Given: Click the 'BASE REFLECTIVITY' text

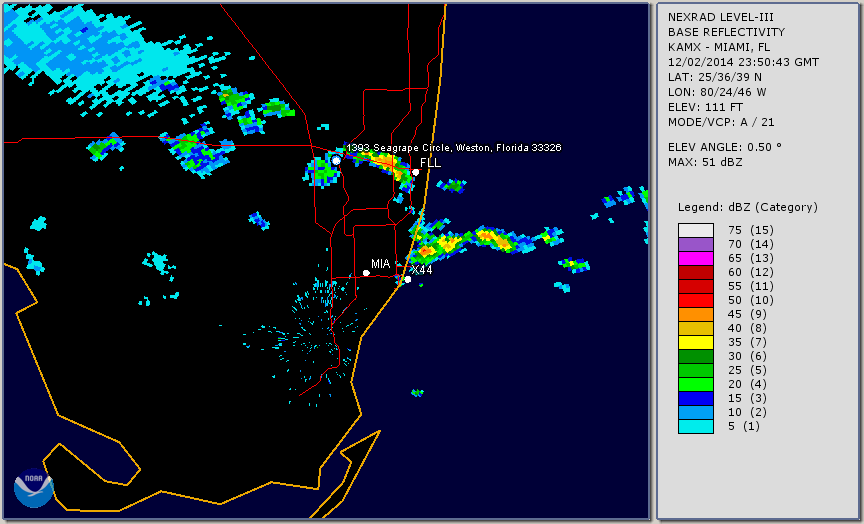Looking at the screenshot, I should coord(726,33).
